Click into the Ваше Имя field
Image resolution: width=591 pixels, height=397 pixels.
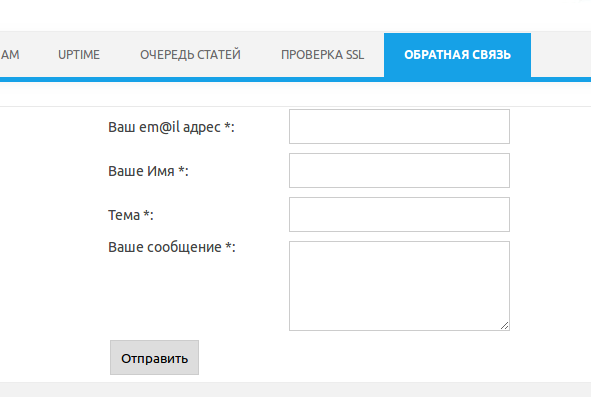click(x=399, y=170)
